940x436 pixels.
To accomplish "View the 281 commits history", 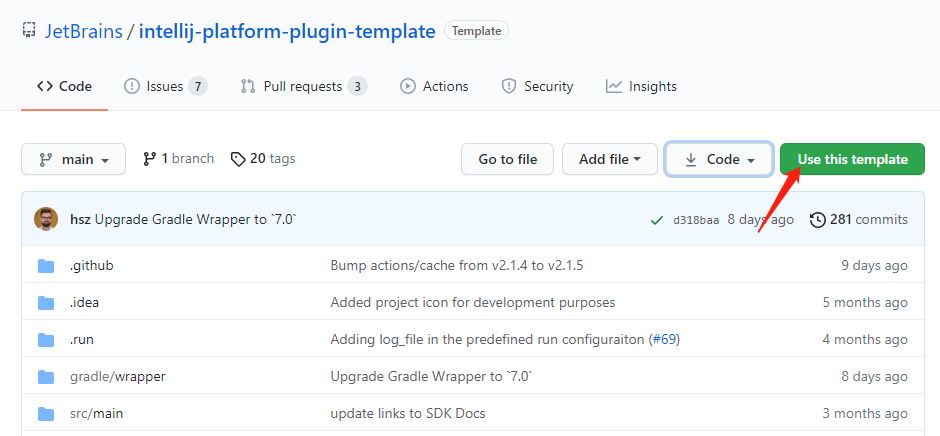I will click(859, 219).
